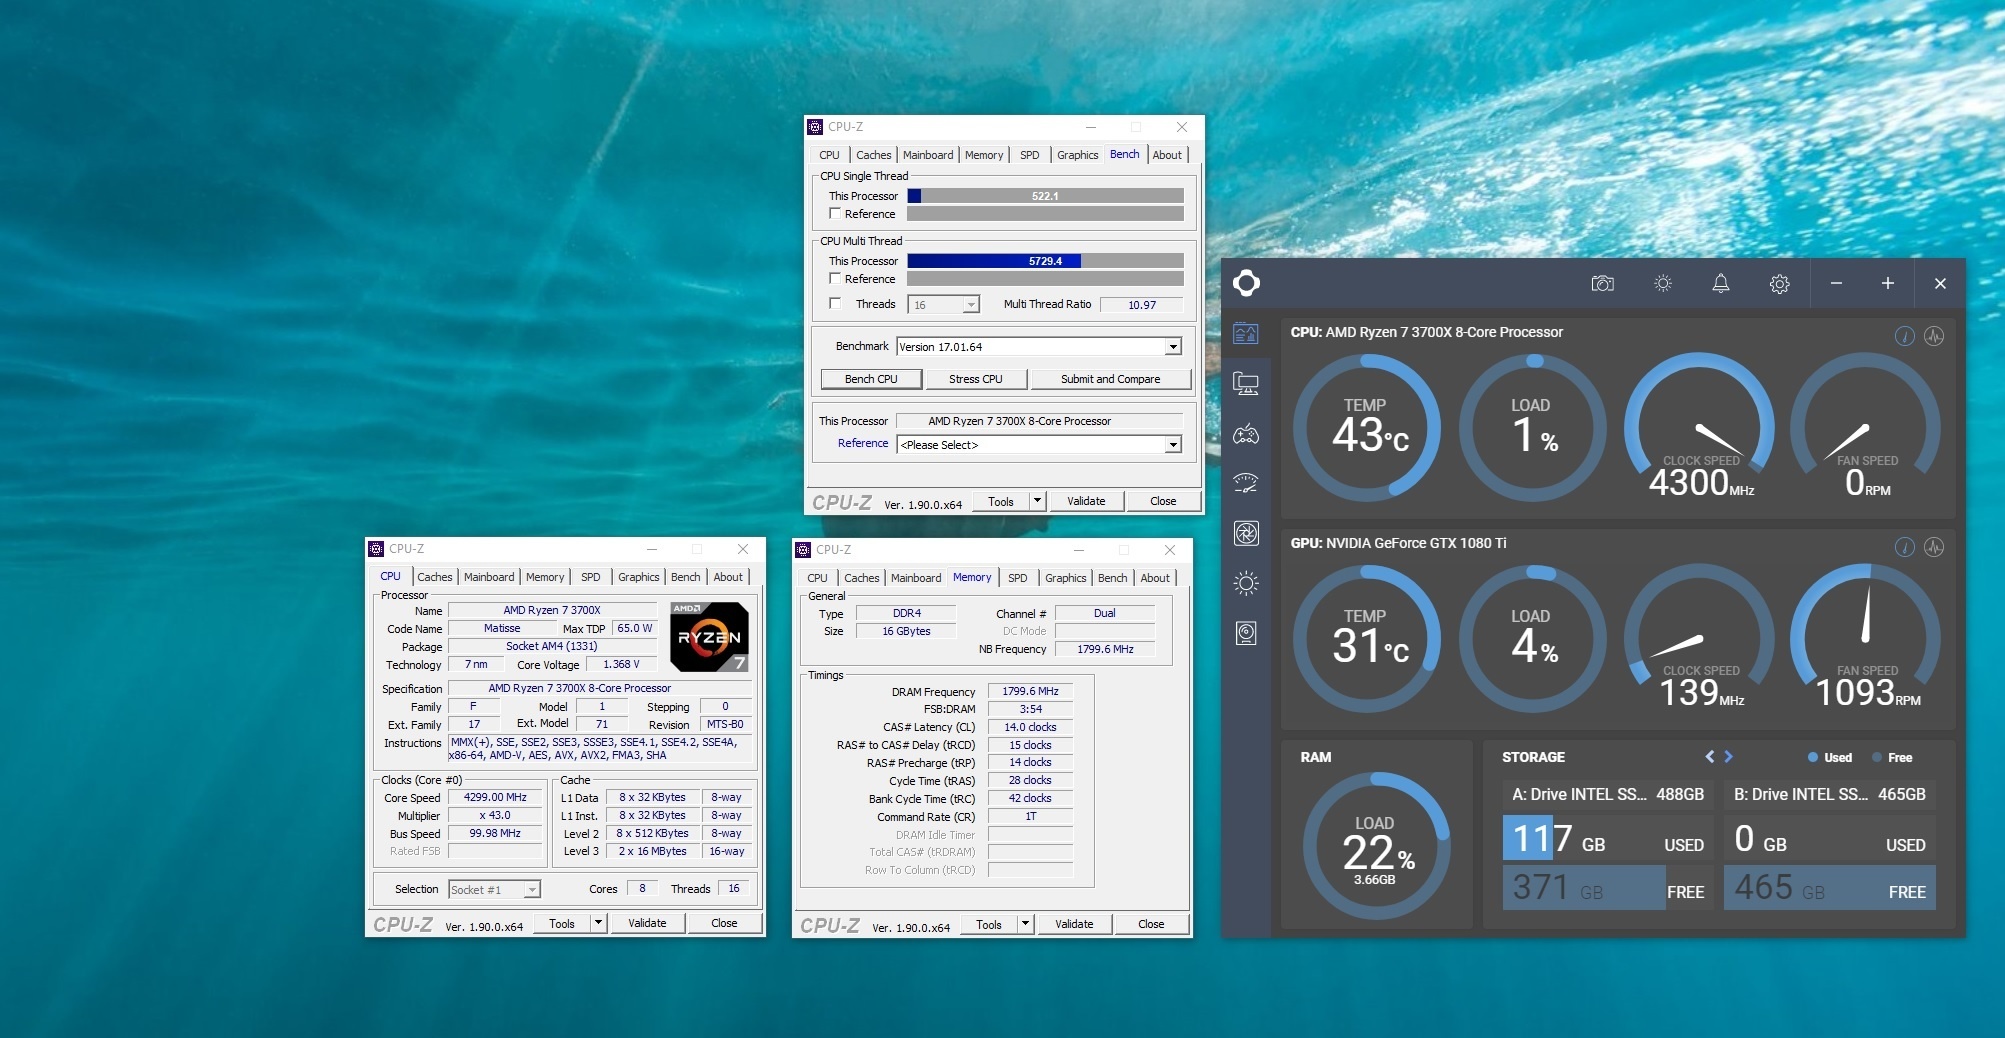The height and width of the screenshot is (1038, 2005).
Task: Open the lighting sun sidebar icon
Action: point(1246,583)
